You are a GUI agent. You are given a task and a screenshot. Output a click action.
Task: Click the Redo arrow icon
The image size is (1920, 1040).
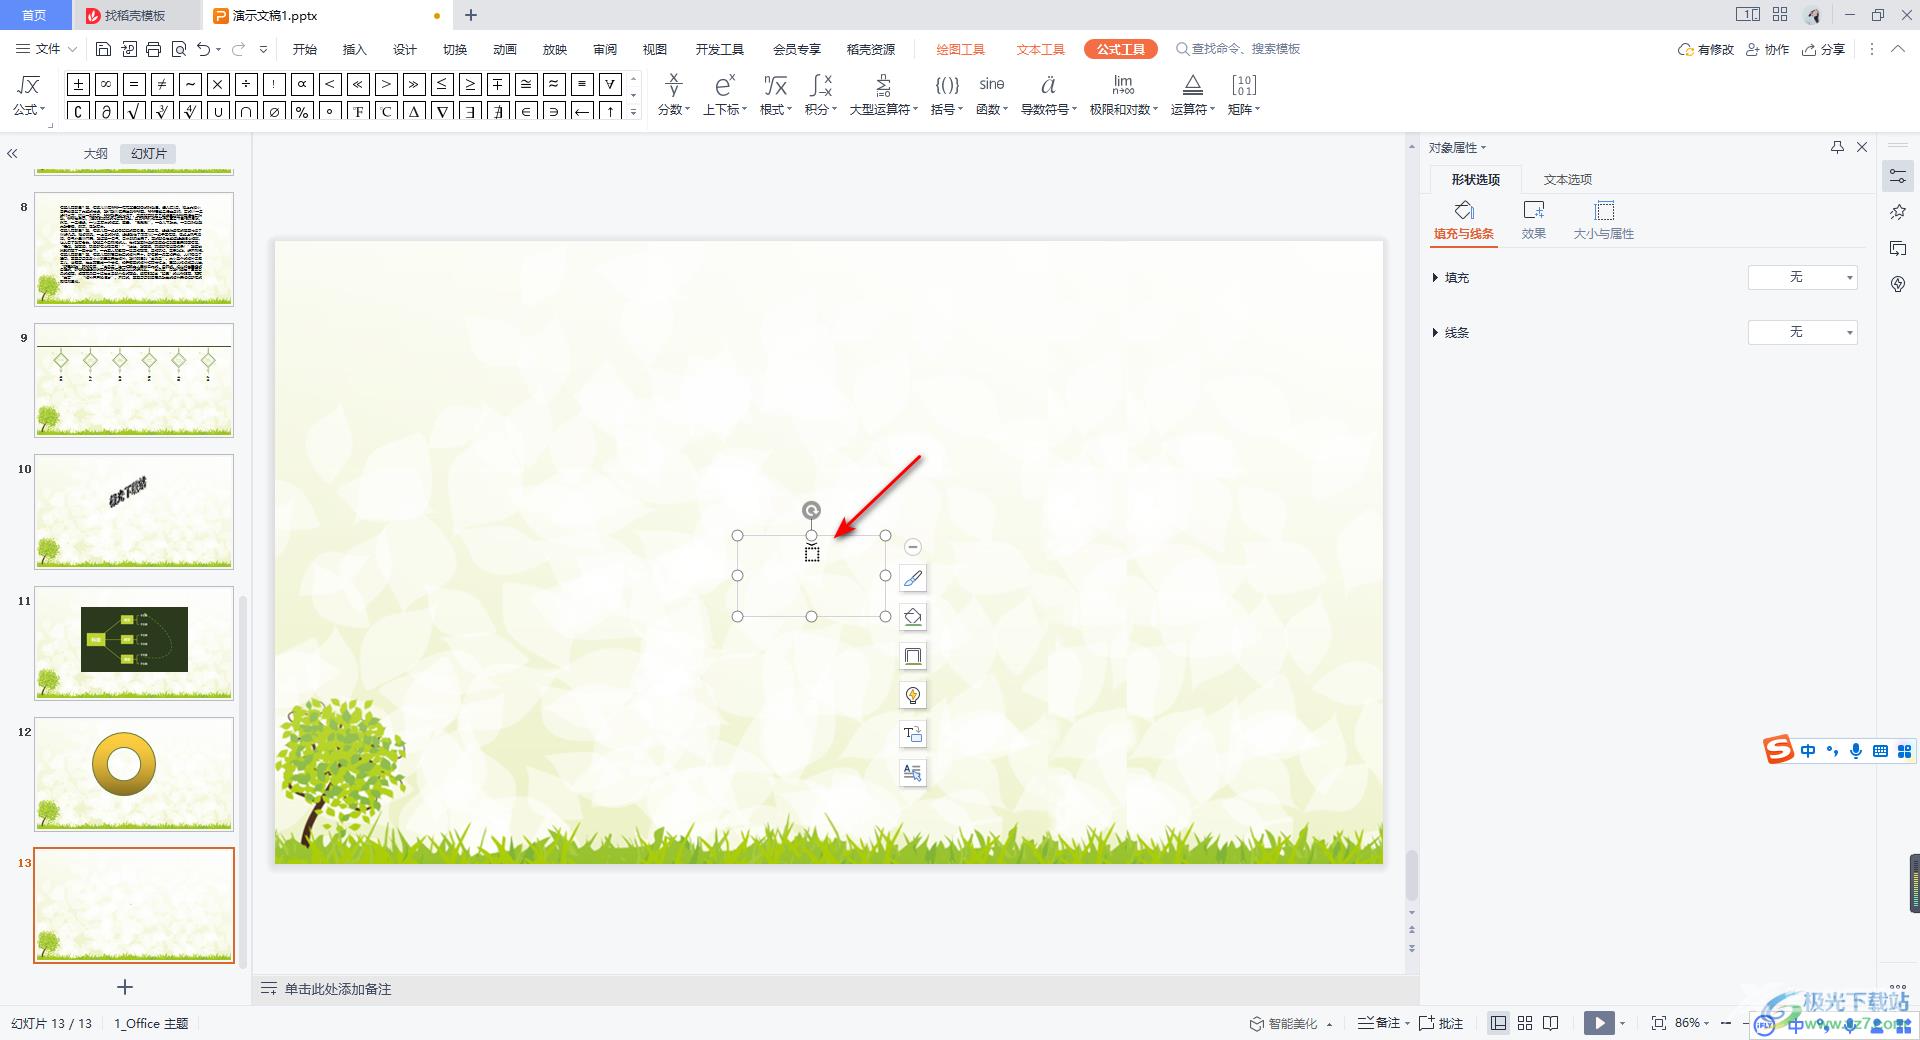[x=238, y=49]
